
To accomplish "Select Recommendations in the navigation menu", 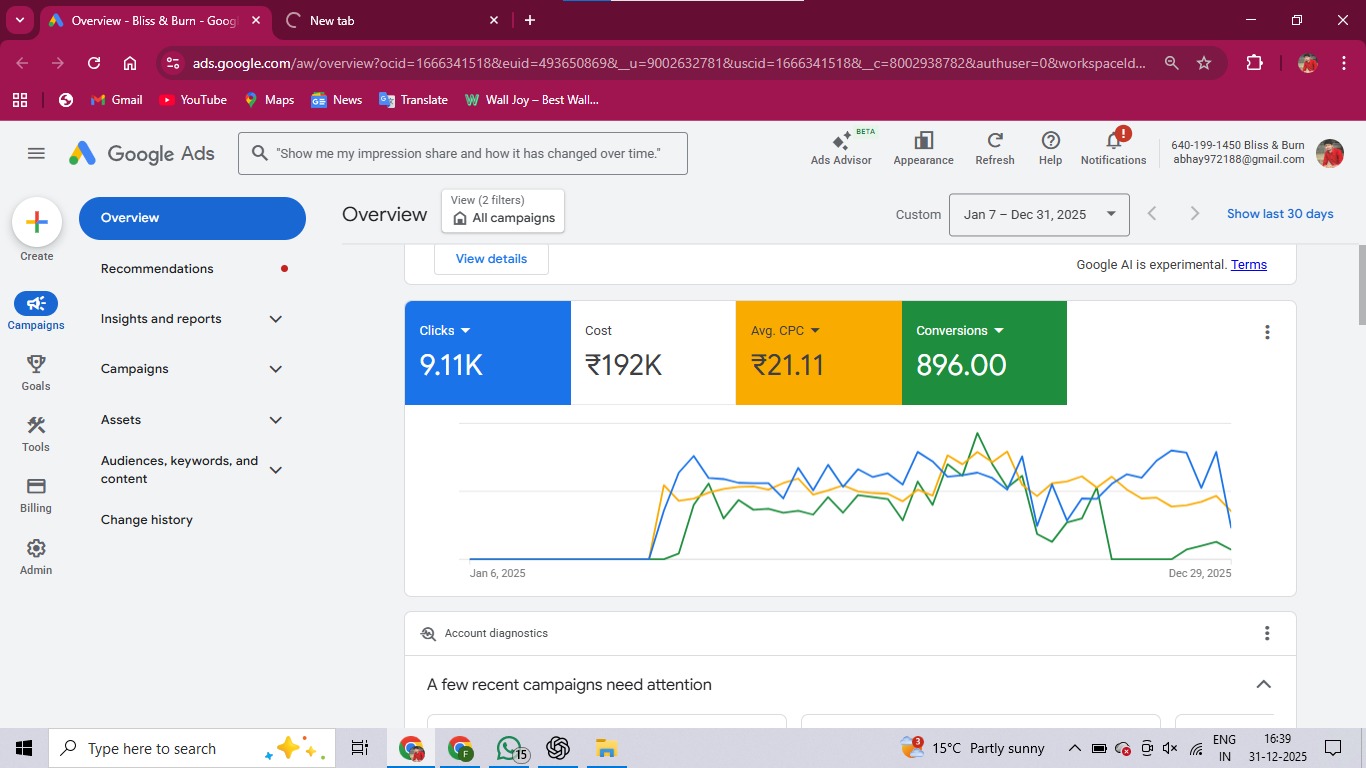I will pyautogui.click(x=157, y=268).
